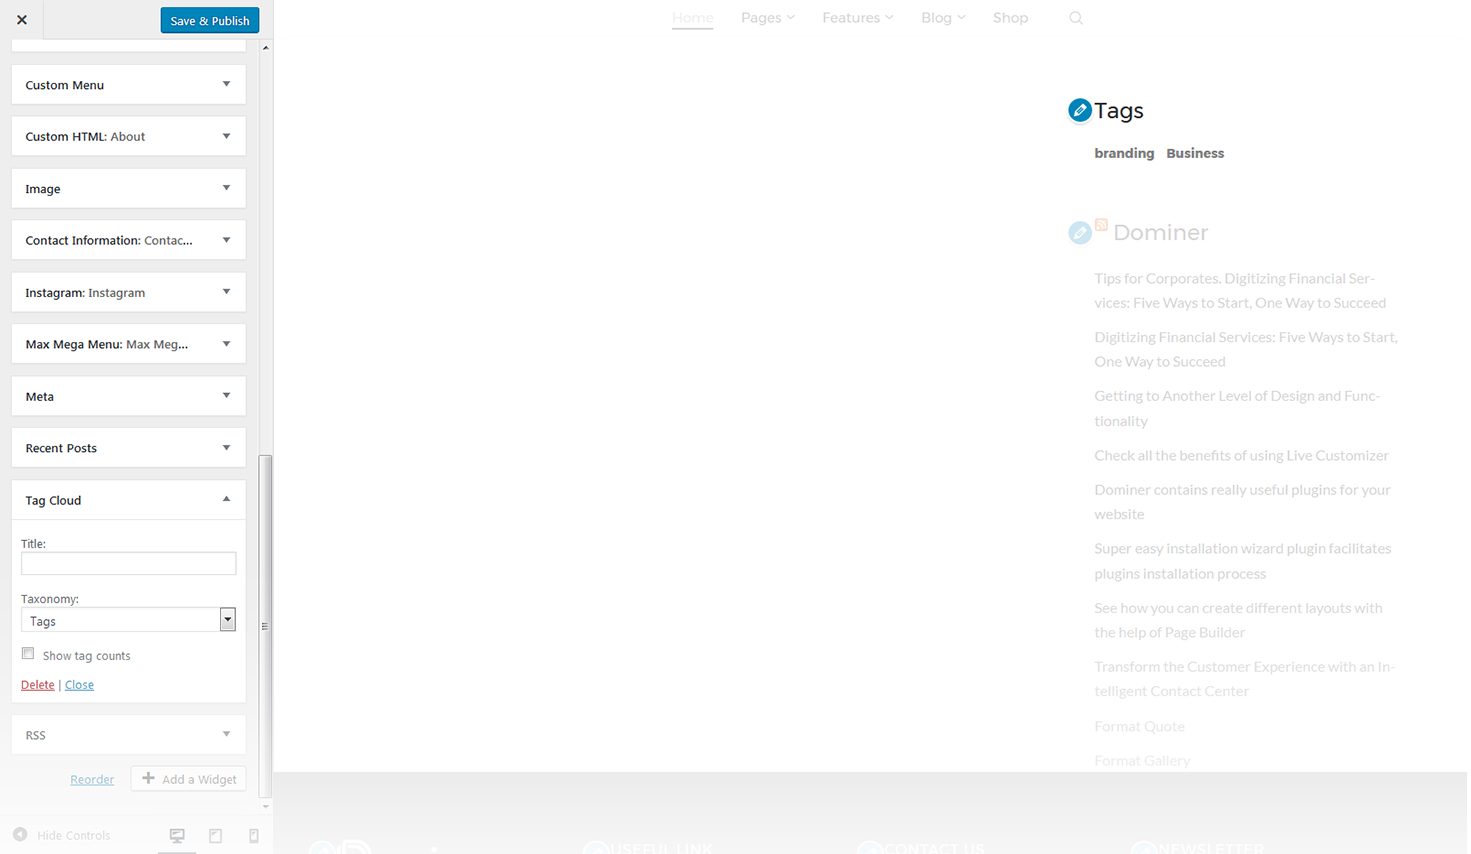1471x854 pixels.
Task: Open Features menu in preview
Action: 857,18
